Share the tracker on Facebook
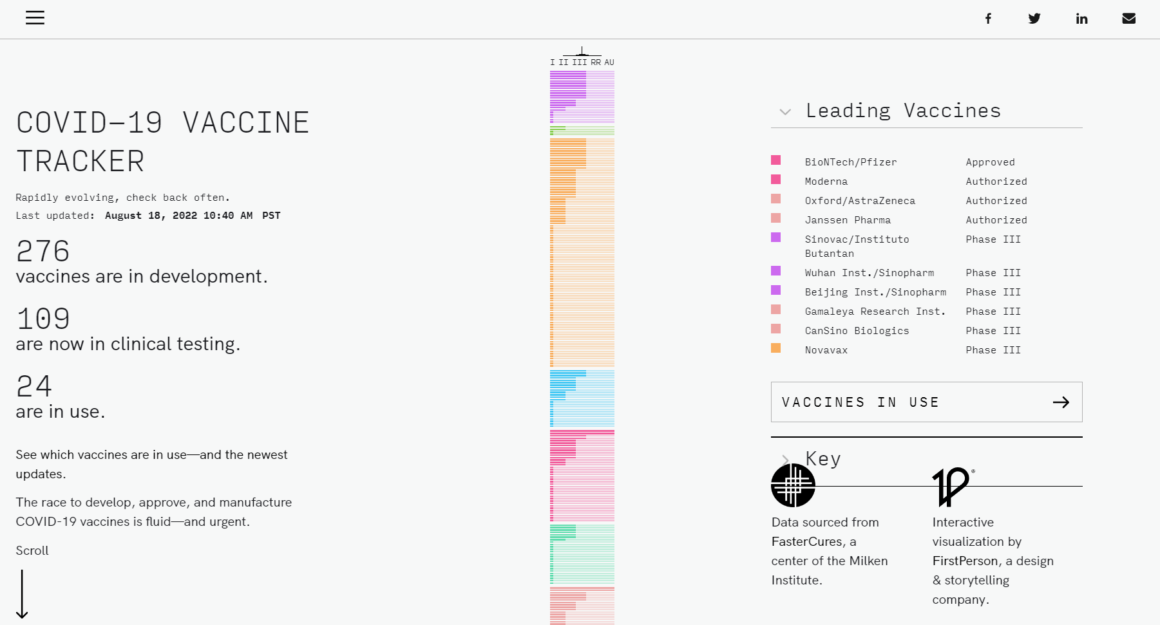 coord(988,18)
